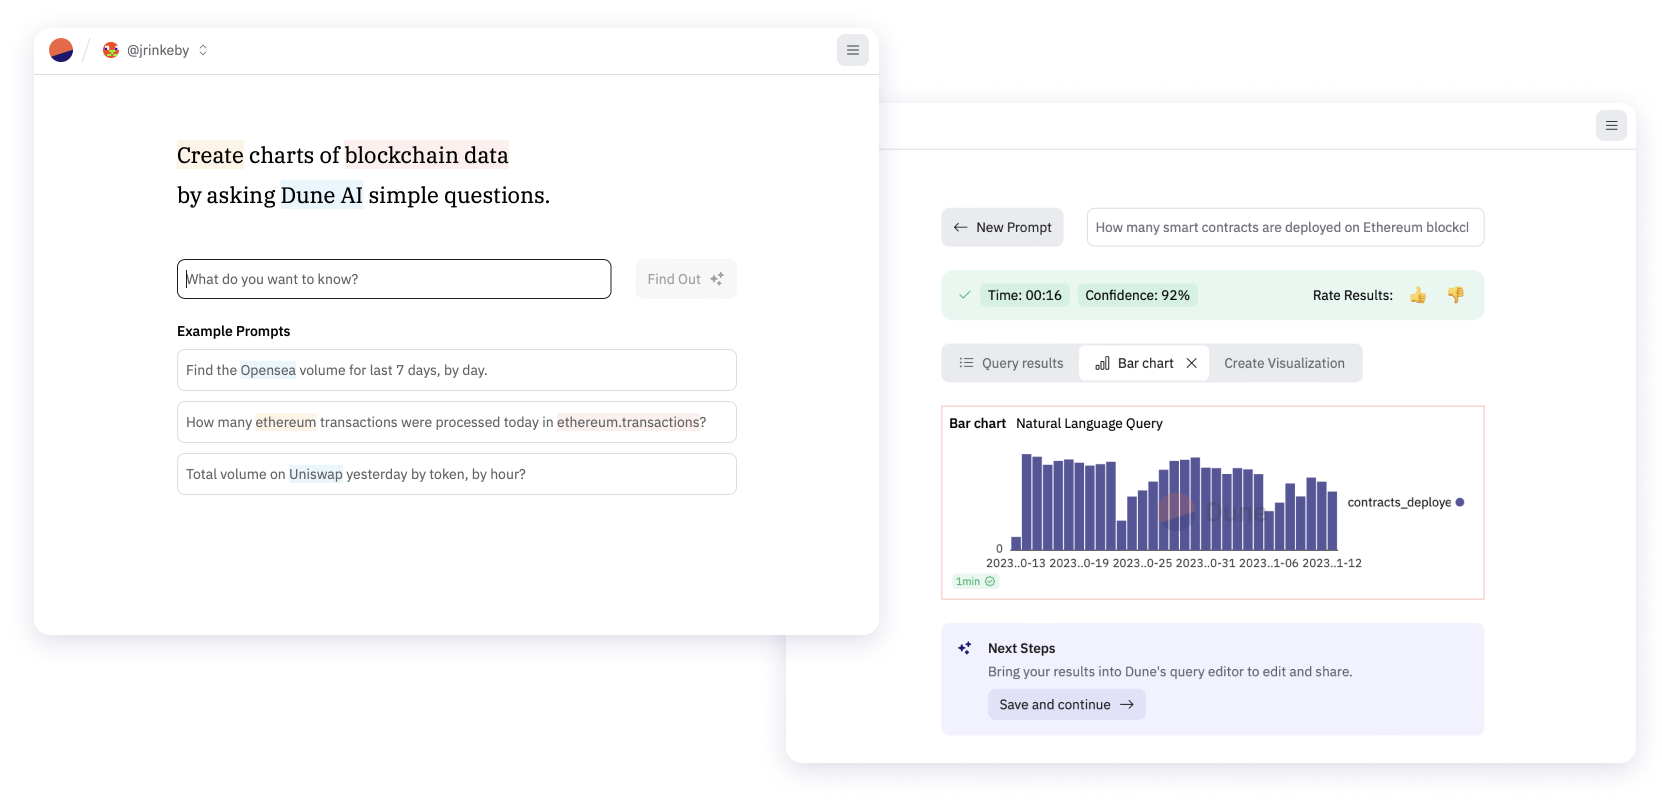
Task: Rate results with thumbs up
Action: click(1418, 295)
